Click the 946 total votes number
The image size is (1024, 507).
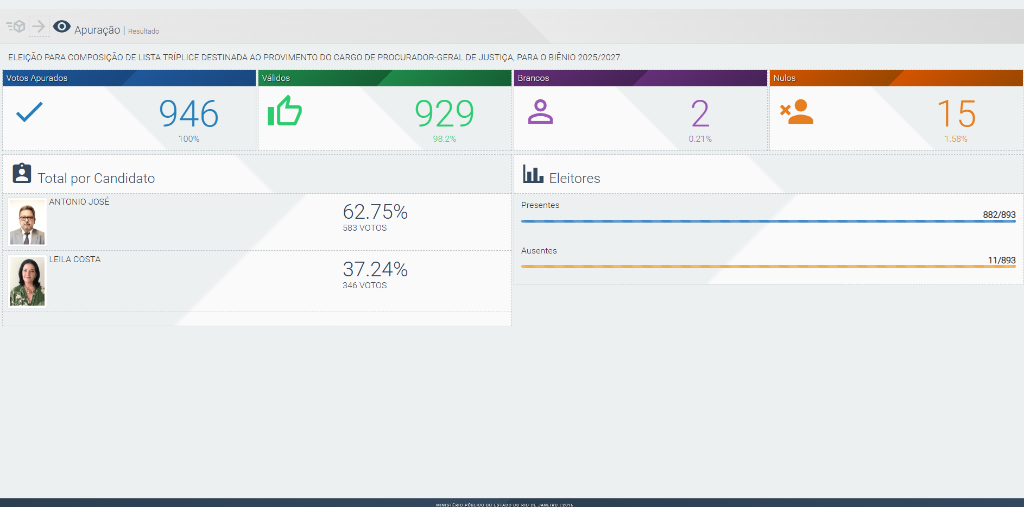(189, 114)
